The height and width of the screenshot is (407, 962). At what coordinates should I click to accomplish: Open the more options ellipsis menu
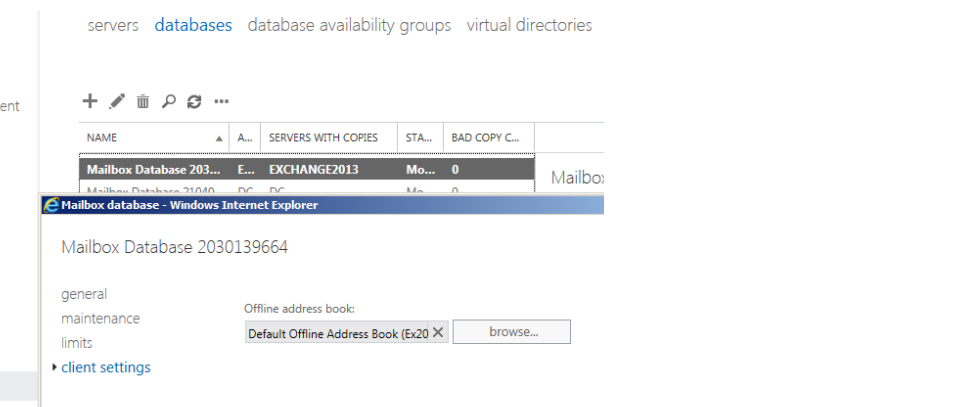click(x=222, y=101)
